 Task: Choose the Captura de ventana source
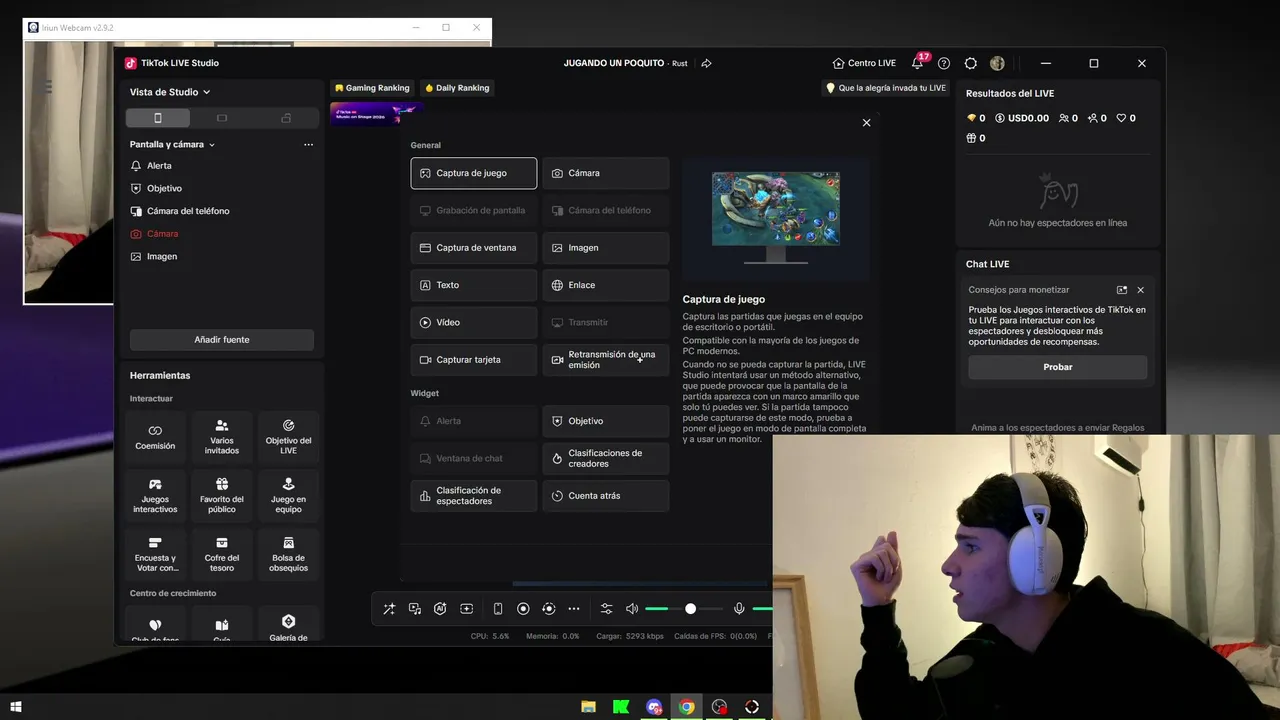(x=473, y=248)
